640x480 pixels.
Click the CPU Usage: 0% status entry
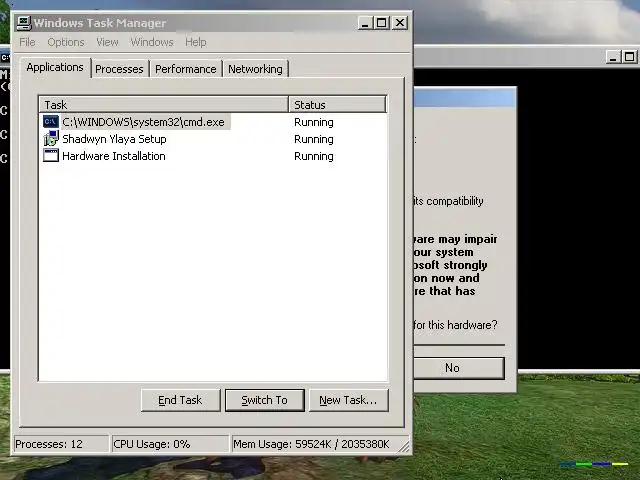pyautogui.click(x=170, y=444)
